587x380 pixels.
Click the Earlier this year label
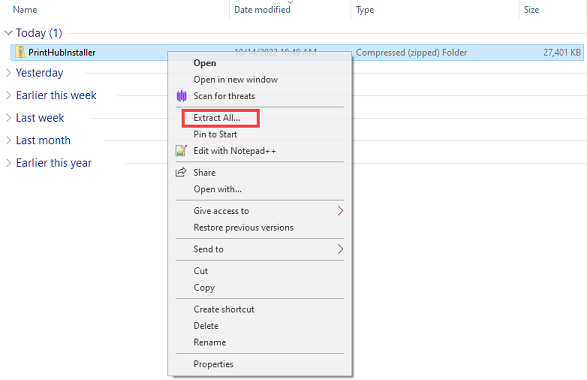pyautogui.click(x=54, y=163)
